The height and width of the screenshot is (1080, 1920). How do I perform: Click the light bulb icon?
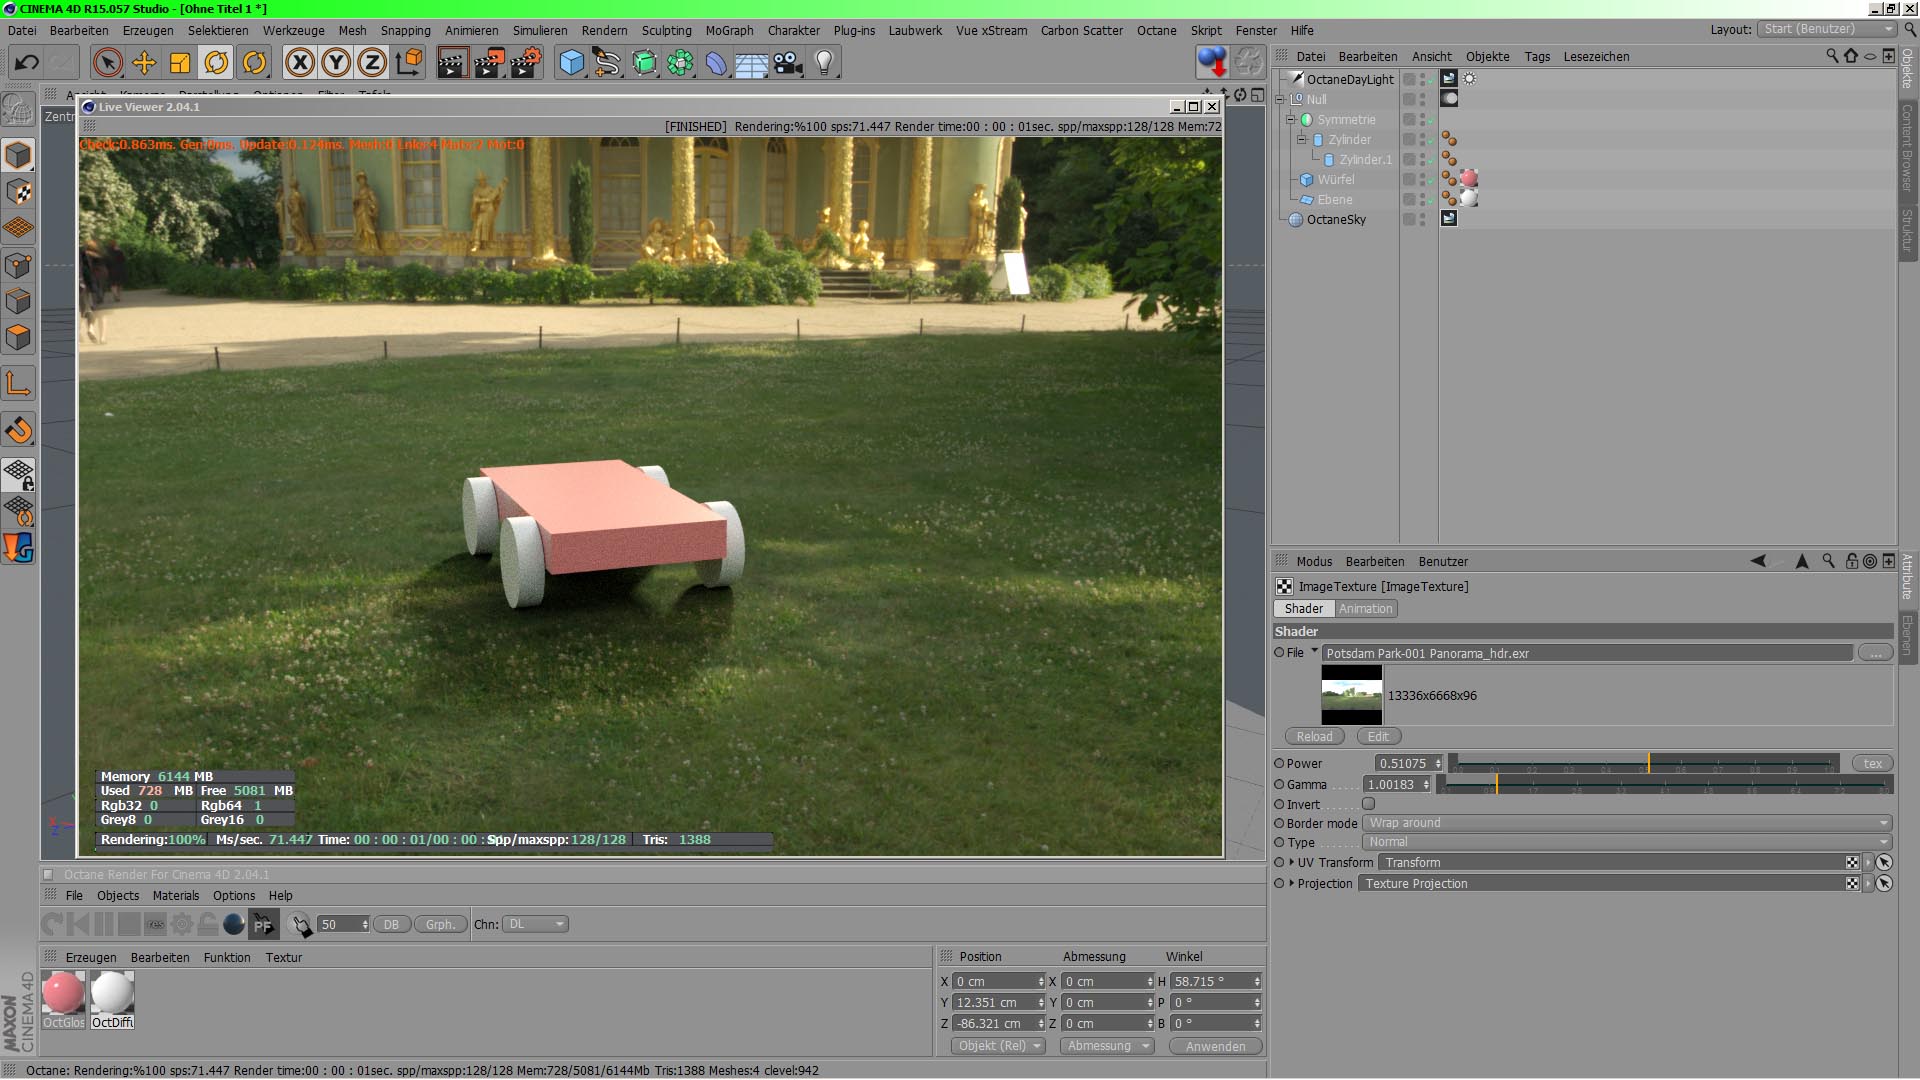tap(824, 63)
